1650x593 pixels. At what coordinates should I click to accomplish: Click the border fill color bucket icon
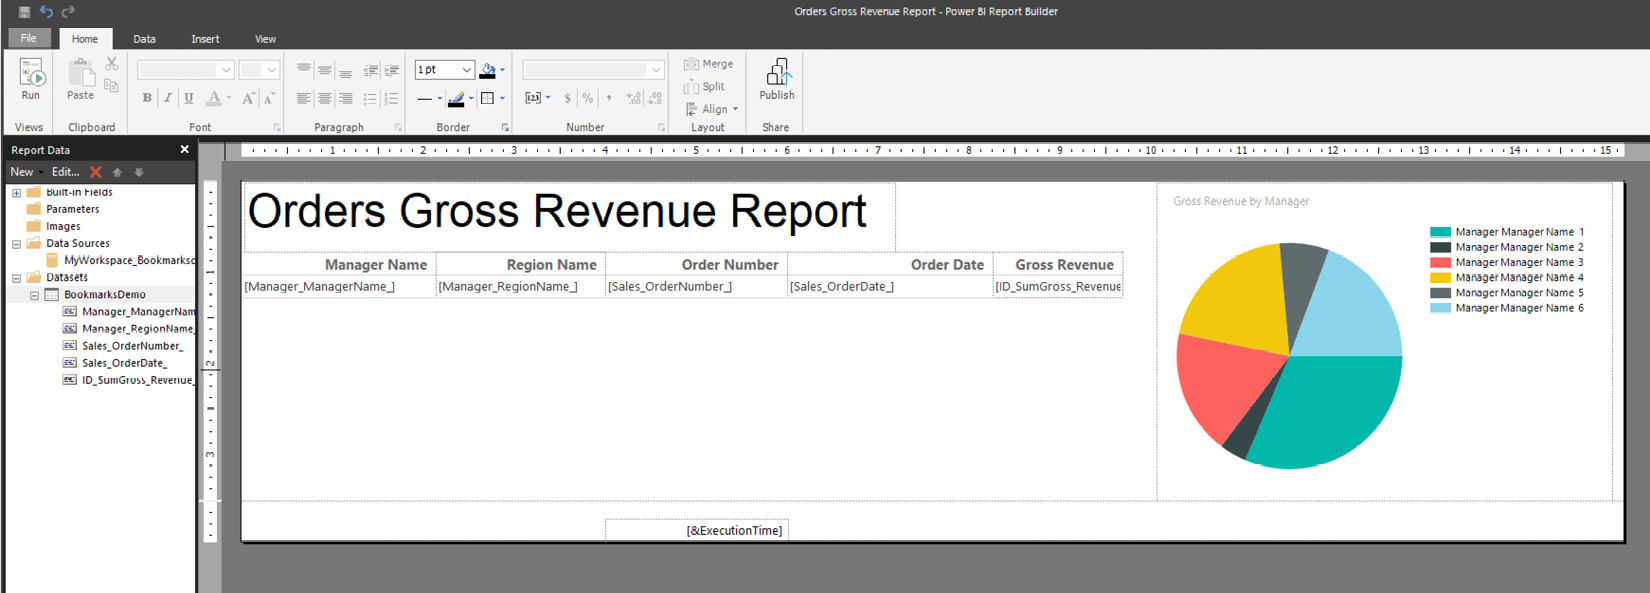coord(488,70)
